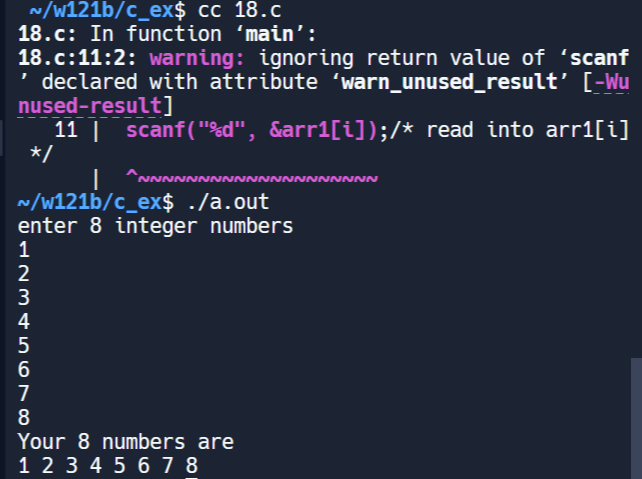Click the vertical scrollbar thumb

tap(636, 418)
